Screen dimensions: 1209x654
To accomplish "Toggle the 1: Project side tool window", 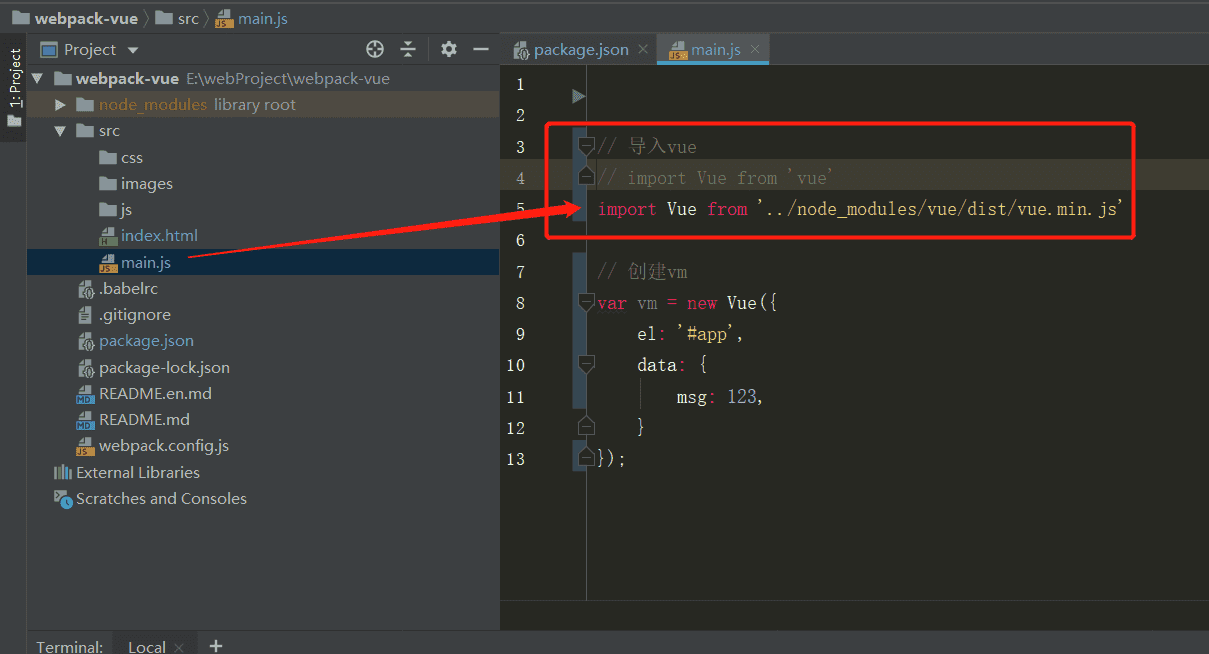I will pos(15,77).
